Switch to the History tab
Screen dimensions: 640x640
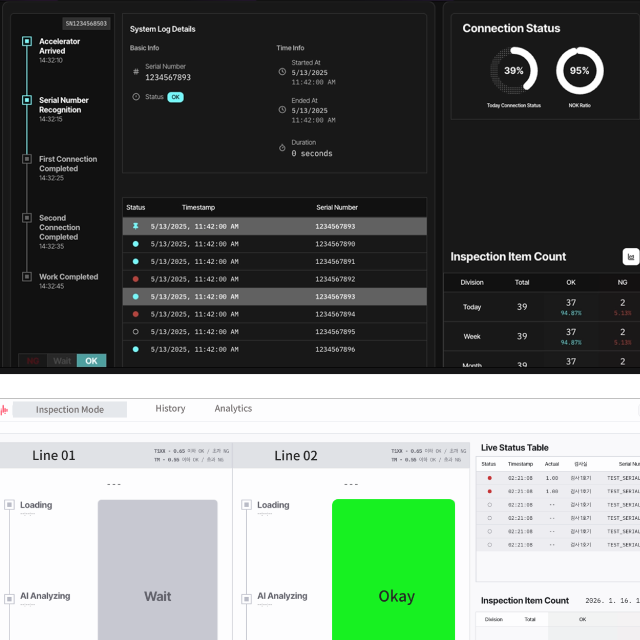click(x=170, y=408)
